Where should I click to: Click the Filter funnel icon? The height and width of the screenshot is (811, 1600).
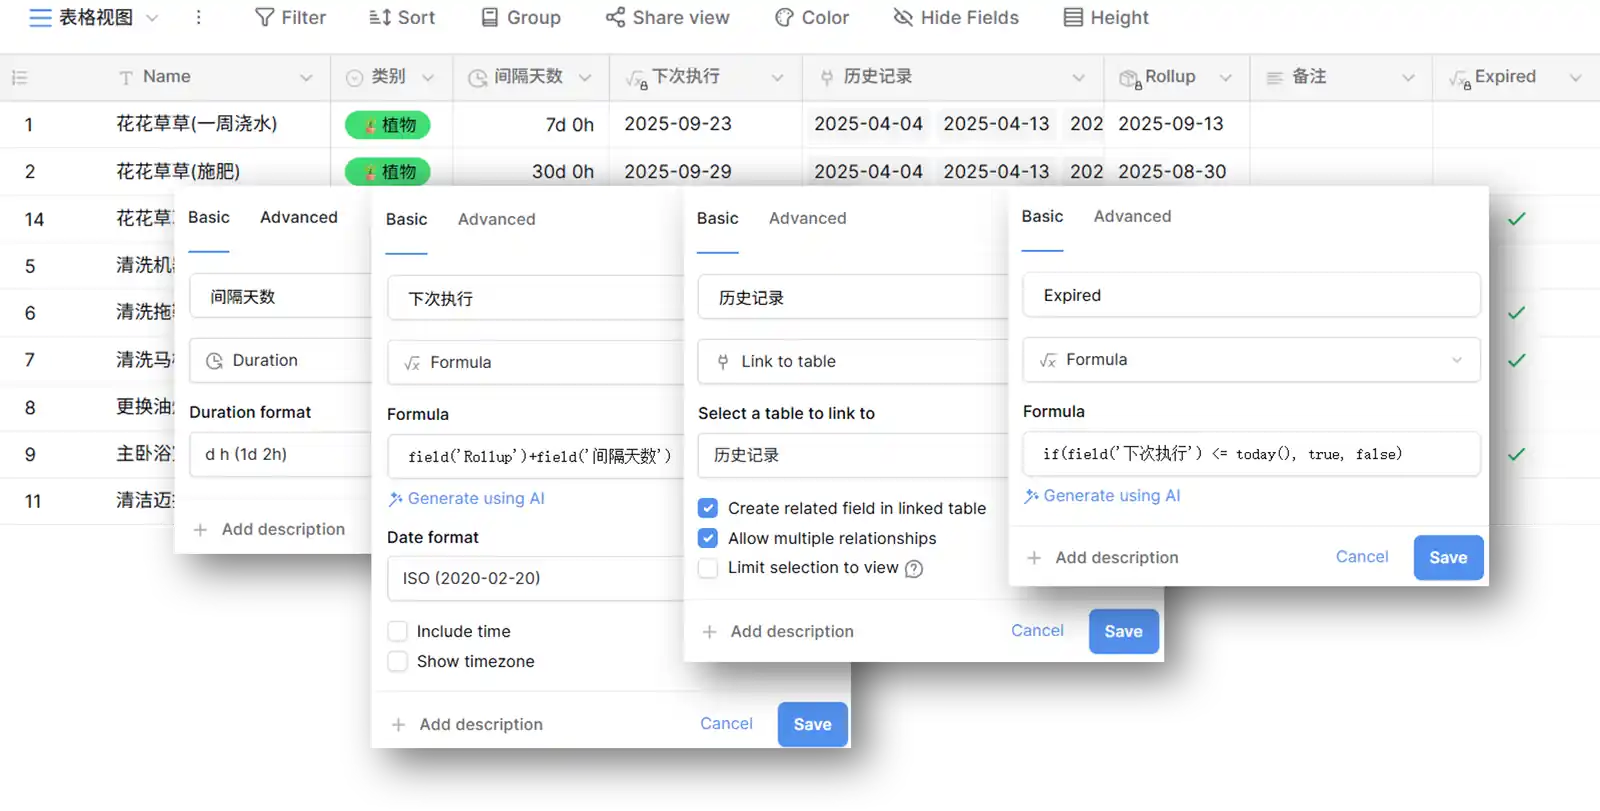(x=265, y=18)
